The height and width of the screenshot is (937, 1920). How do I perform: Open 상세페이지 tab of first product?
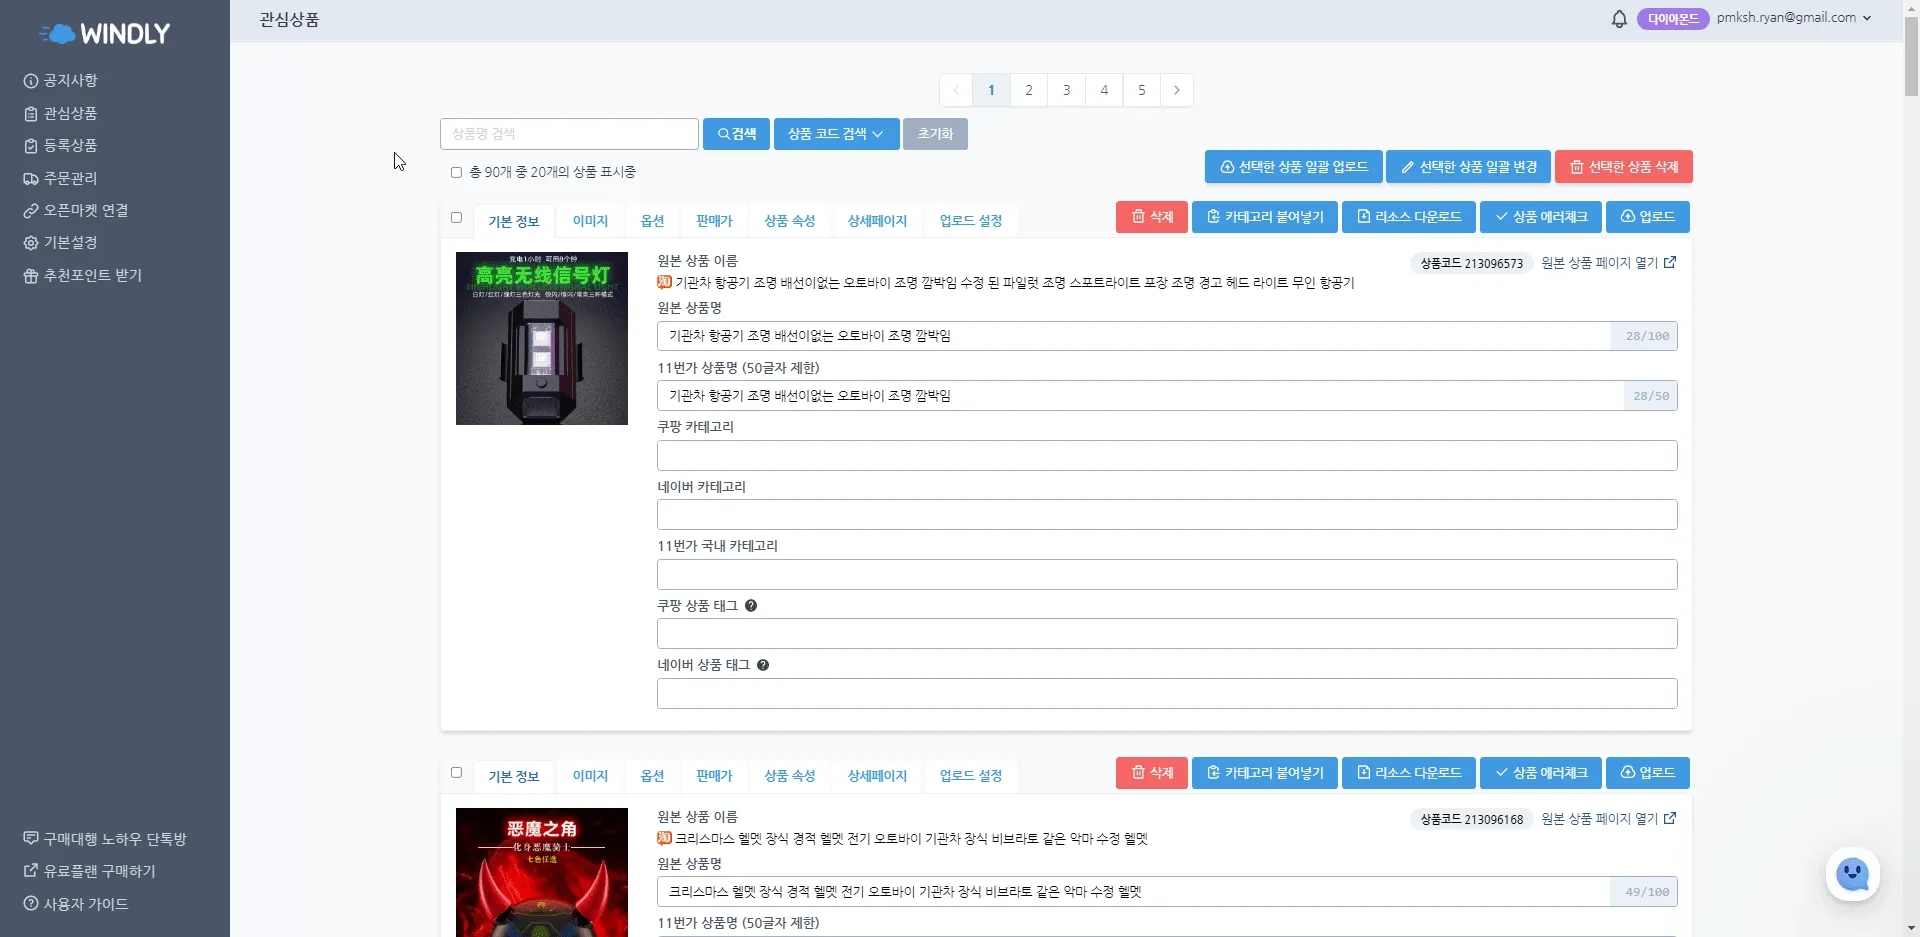(x=877, y=221)
